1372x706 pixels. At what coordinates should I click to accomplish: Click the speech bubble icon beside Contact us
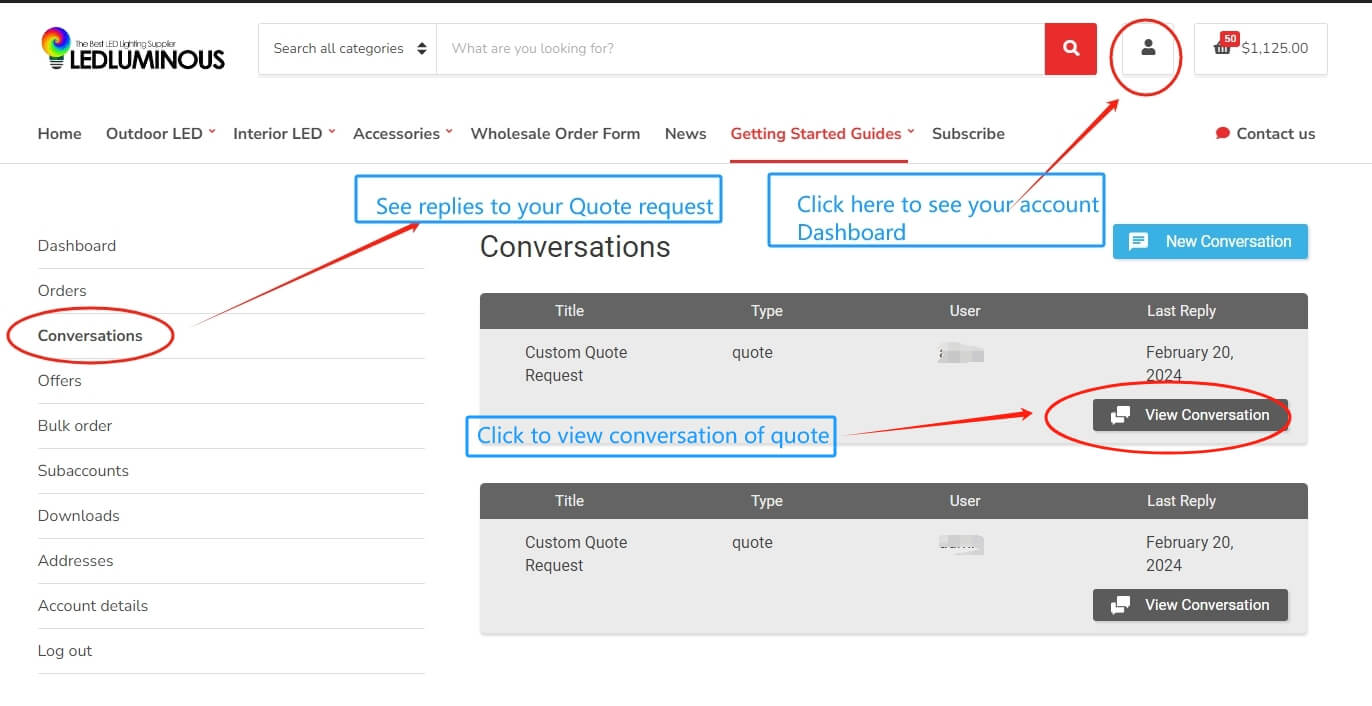point(1221,133)
